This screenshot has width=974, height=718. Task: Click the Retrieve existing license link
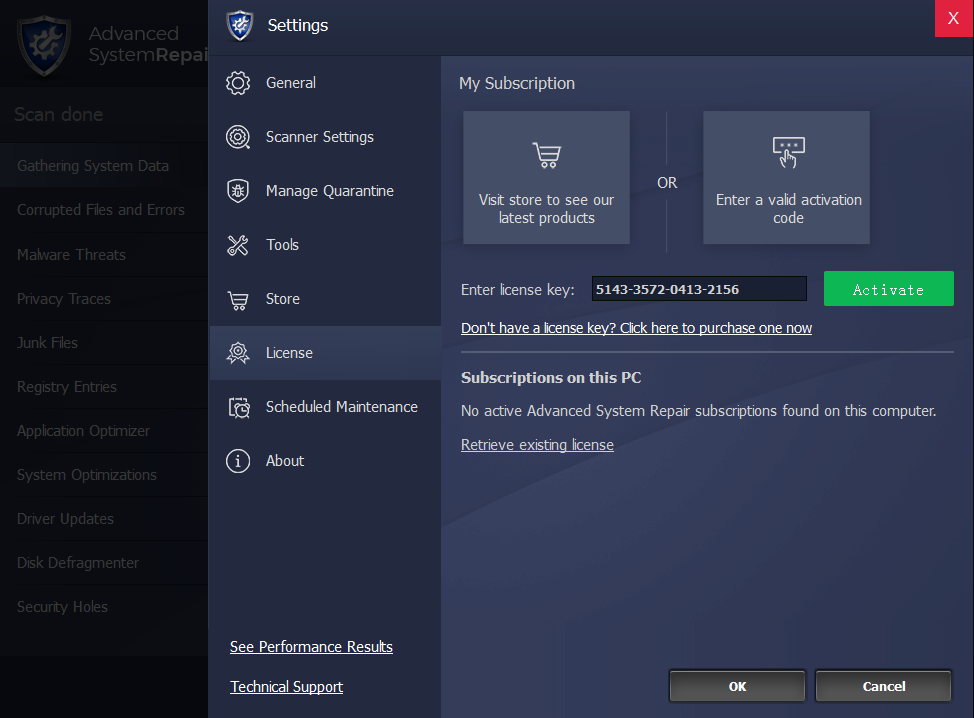537,445
